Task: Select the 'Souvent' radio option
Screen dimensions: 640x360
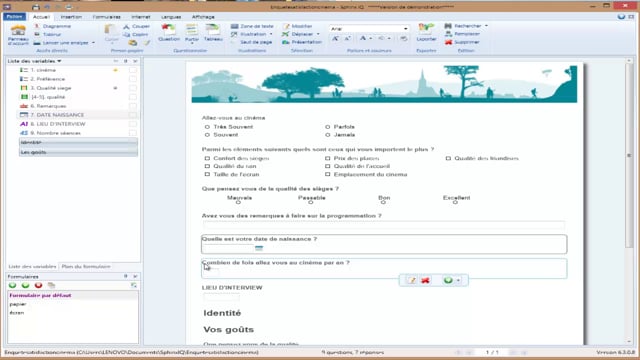Action: pos(207,135)
